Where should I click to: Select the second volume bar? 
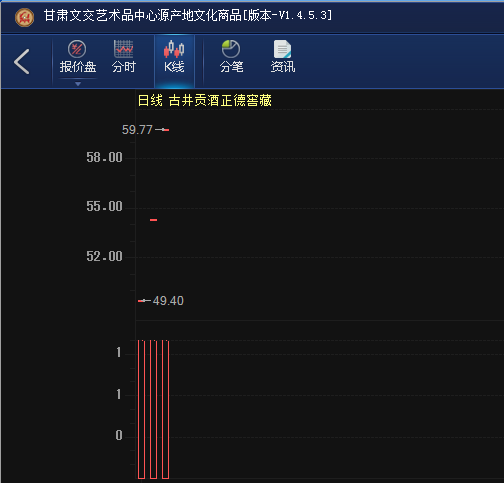[x=153, y=409]
